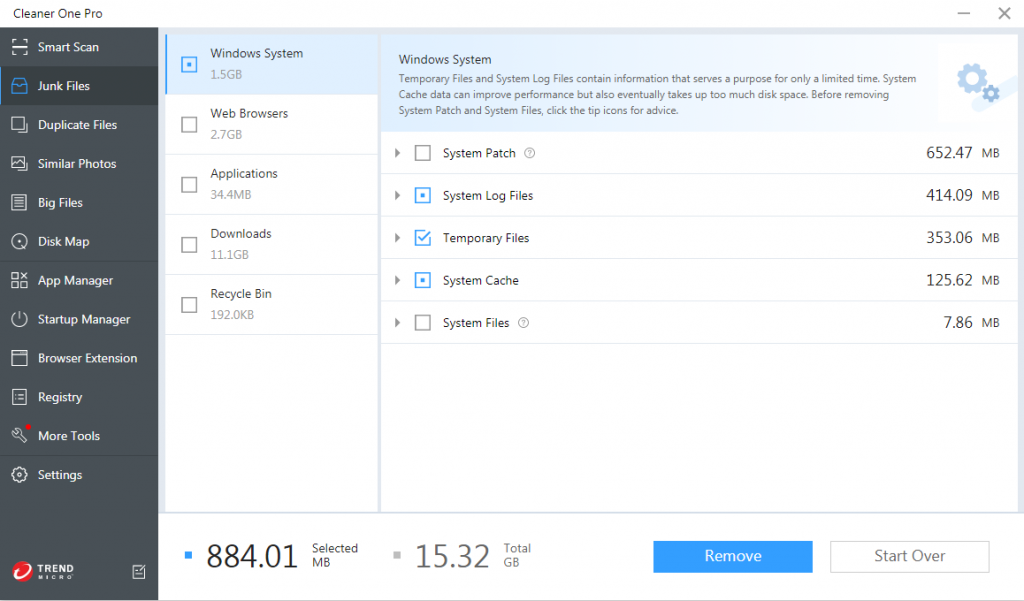
Task: Expand the System Files entry
Action: (399, 322)
